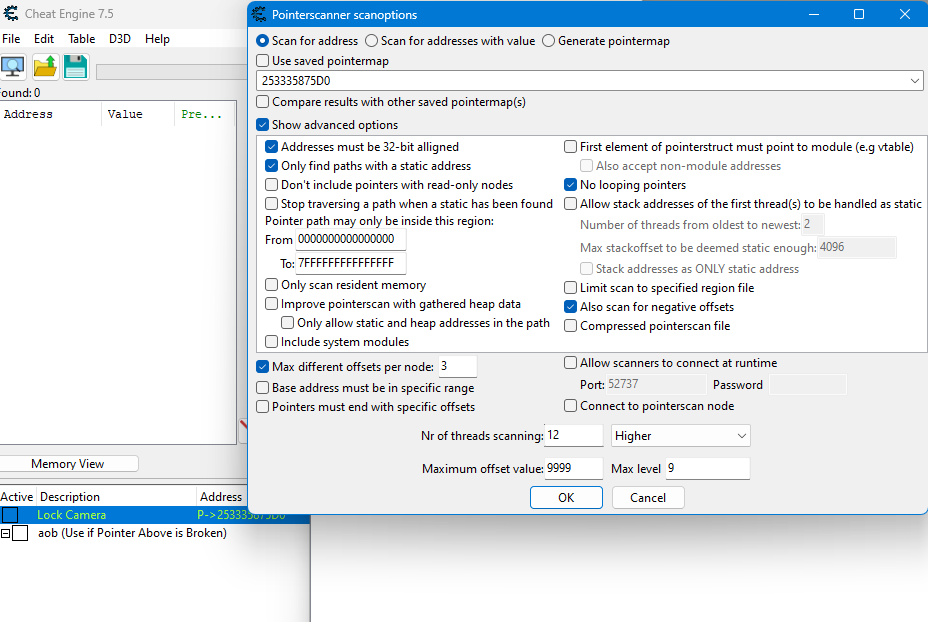Save the current cheat table

point(74,66)
